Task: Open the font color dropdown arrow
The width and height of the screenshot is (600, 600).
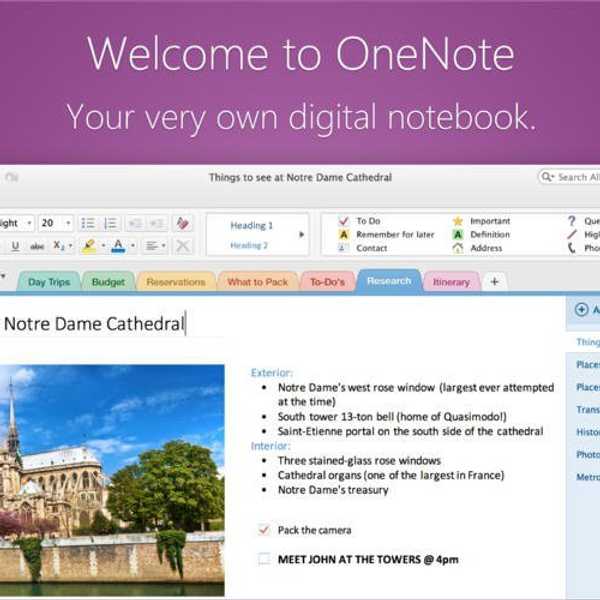Action: [133, 246]
